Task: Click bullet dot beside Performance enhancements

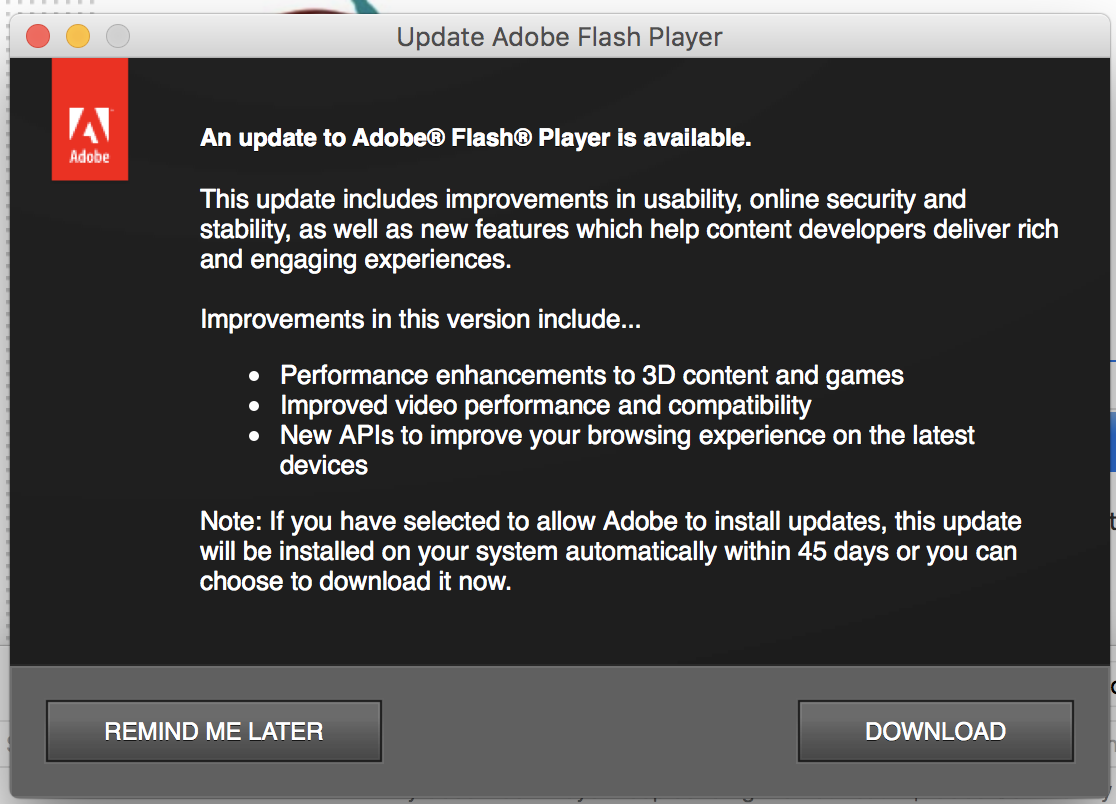Action: click(x=256, y=377)
